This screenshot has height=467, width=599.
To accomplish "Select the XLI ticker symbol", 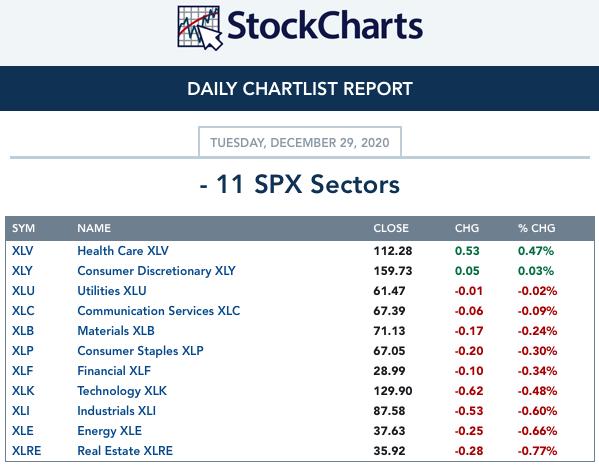I will click(x=21, y=411).
